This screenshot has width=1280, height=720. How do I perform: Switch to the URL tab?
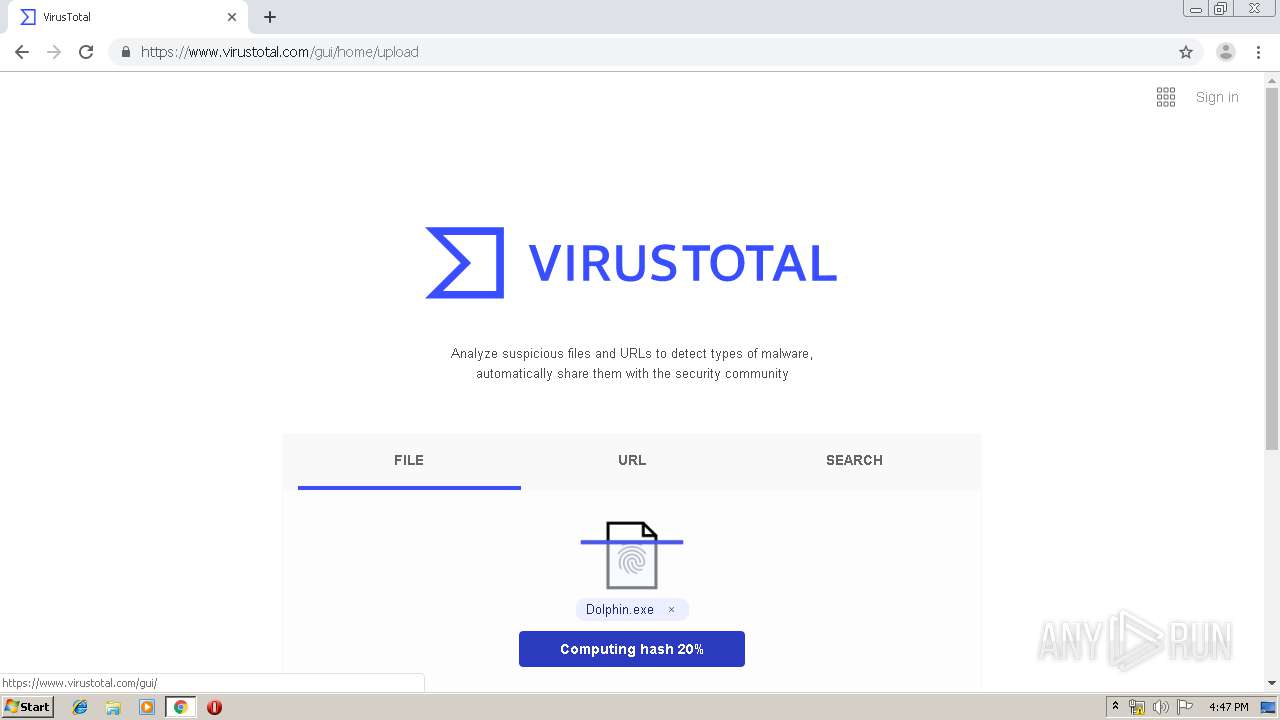(x=632, y=461)
